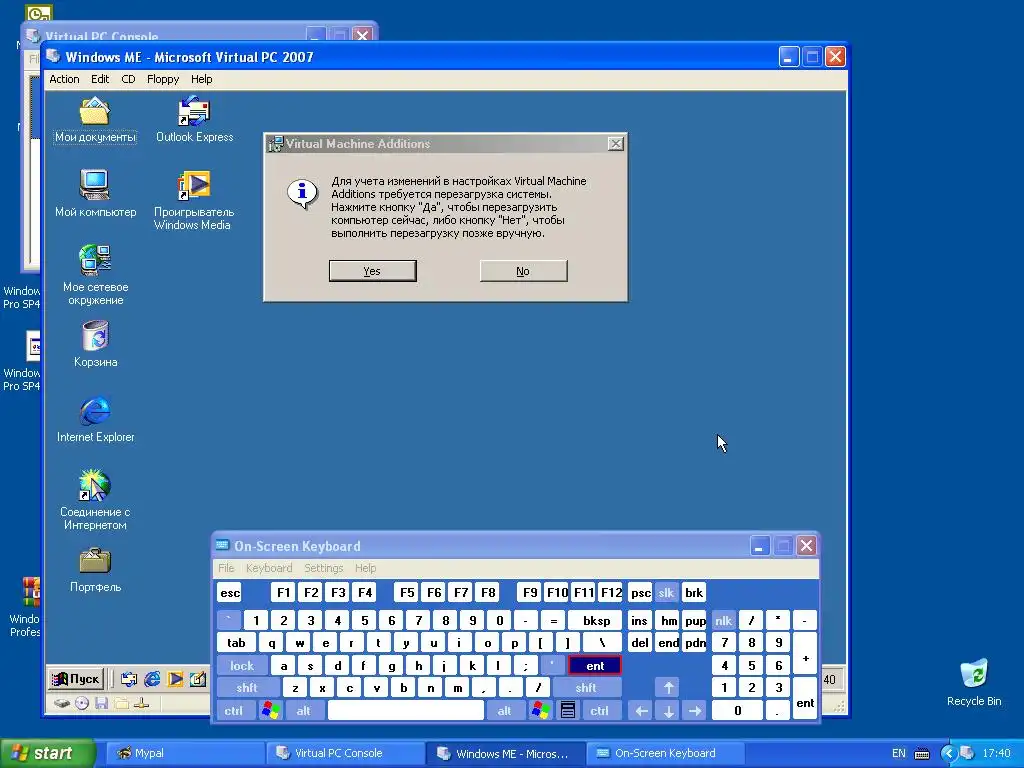The width and height of the screenshot is (1024, 768).
Task: Open the Floppy menu in Virtual PC
Action: click(x=163, y=79)
